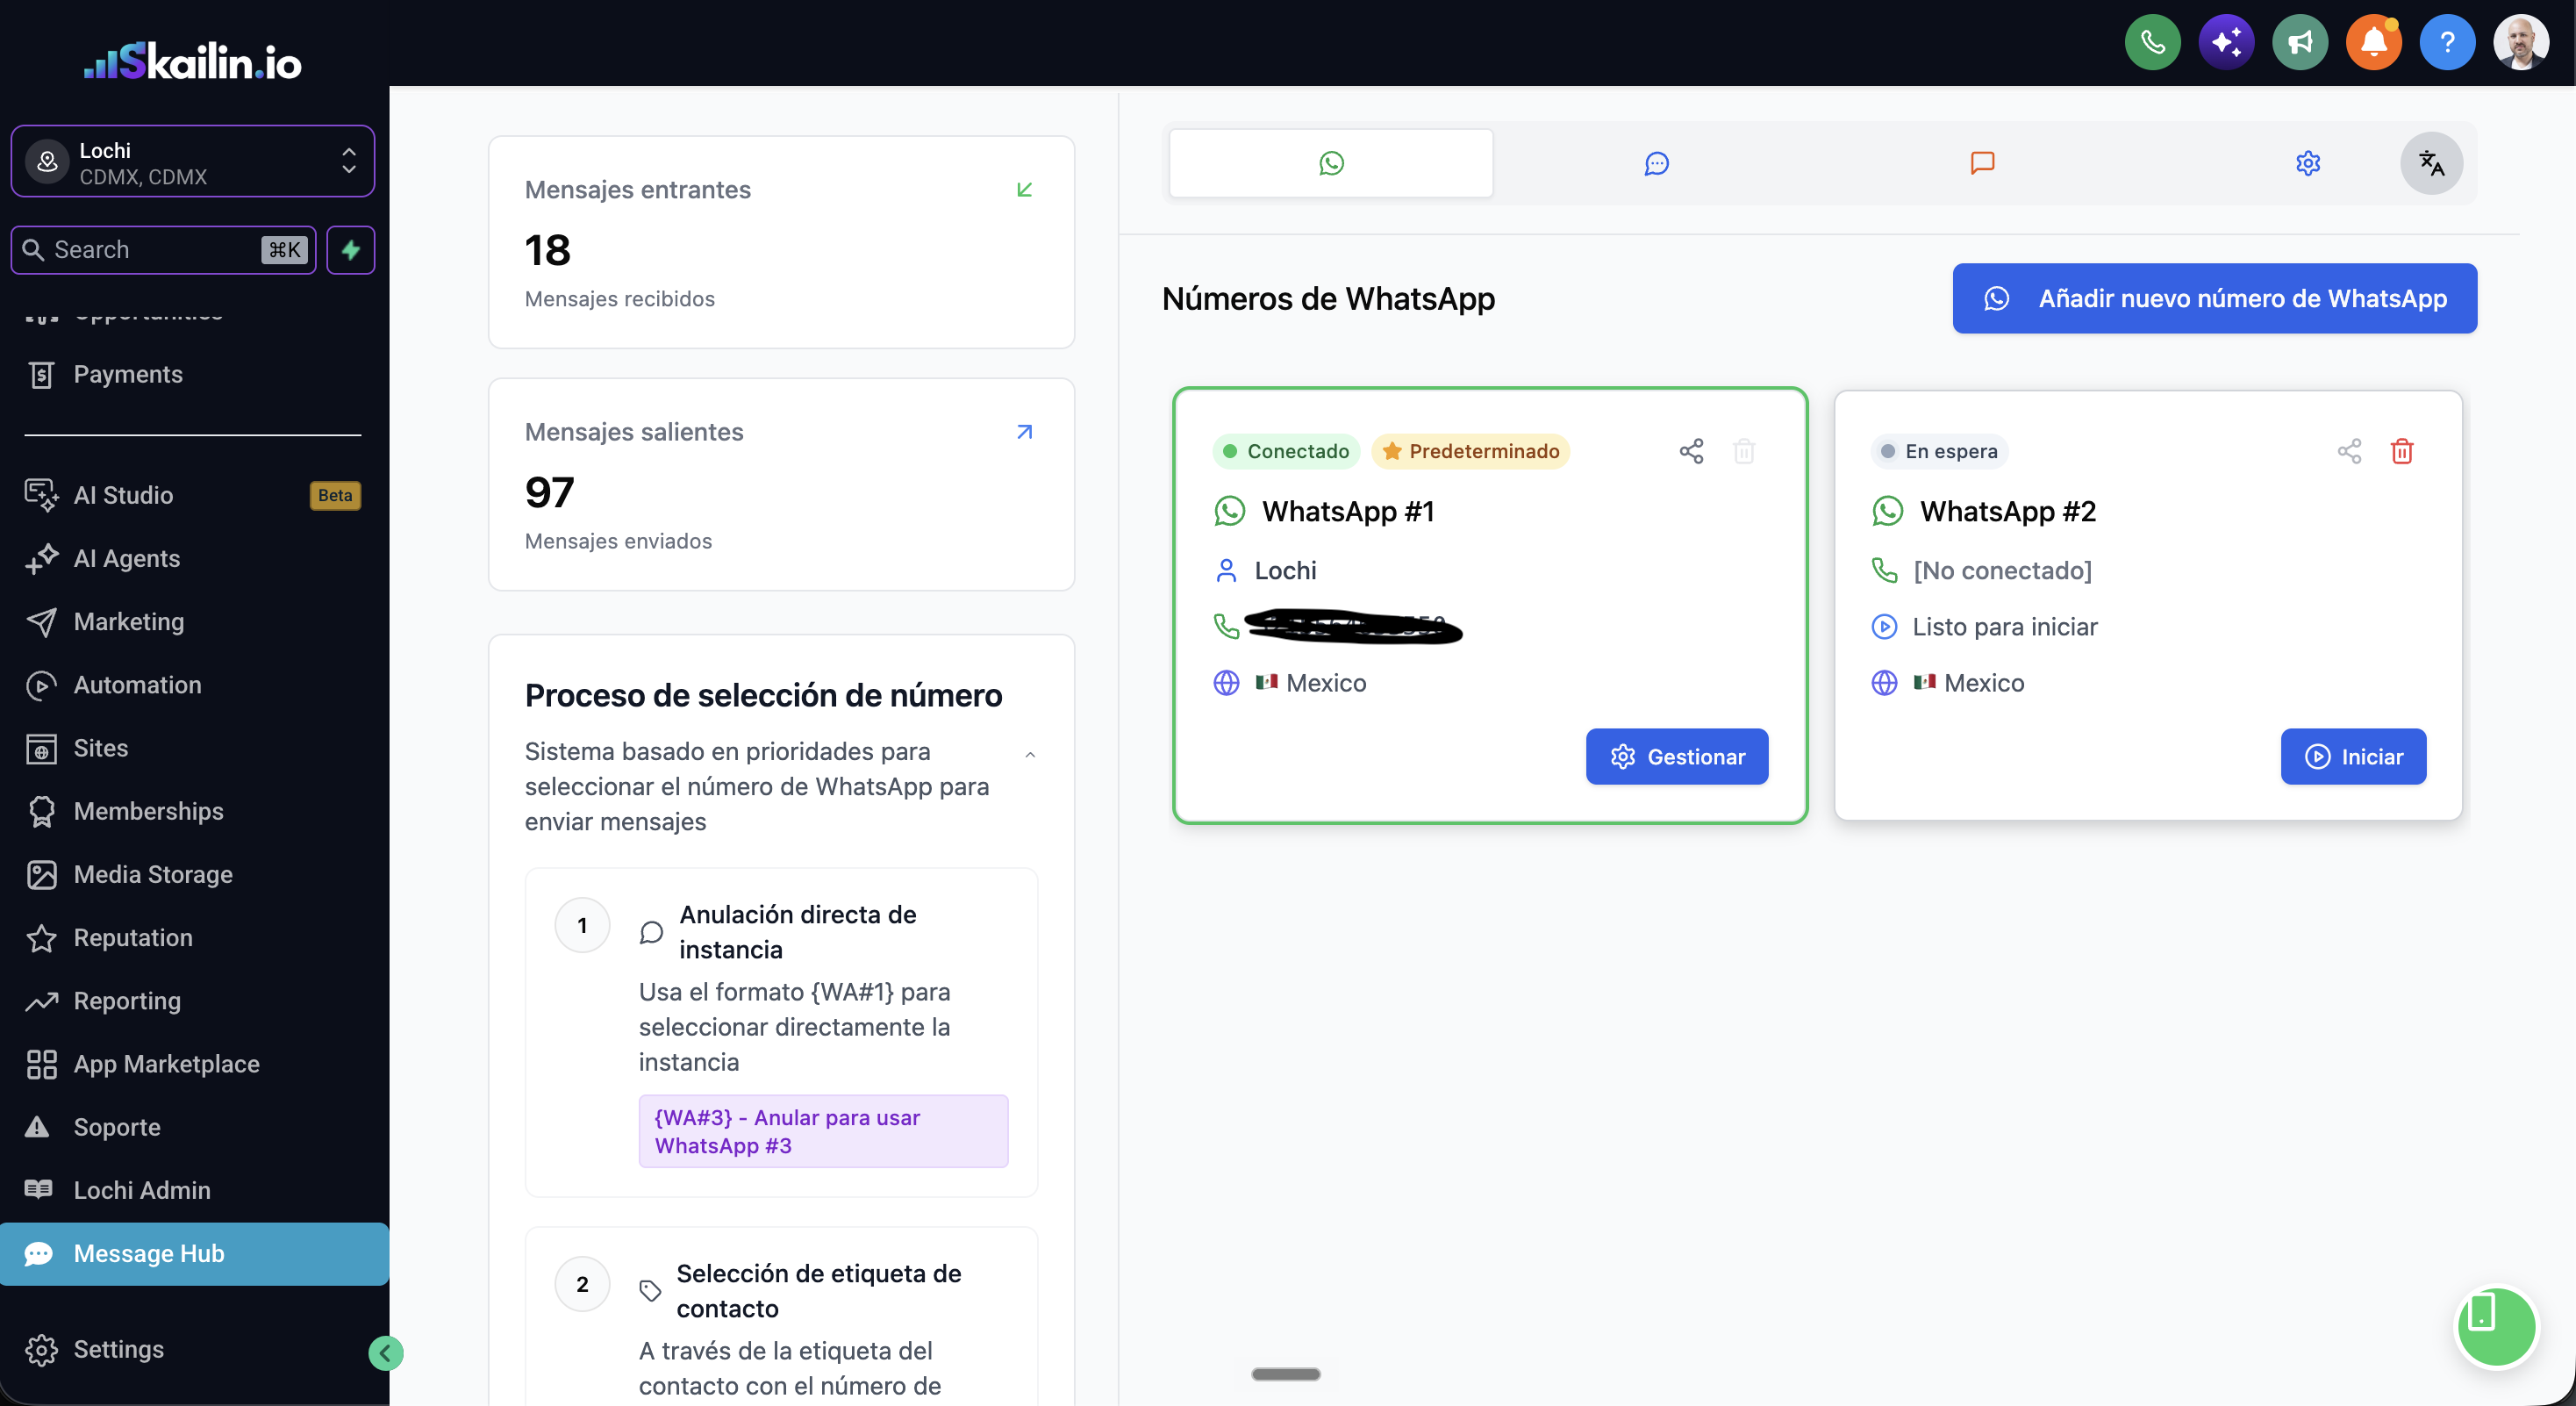2576x1406 pixels.
Task: Click the language translate icon
Action: coord(2431,163)
